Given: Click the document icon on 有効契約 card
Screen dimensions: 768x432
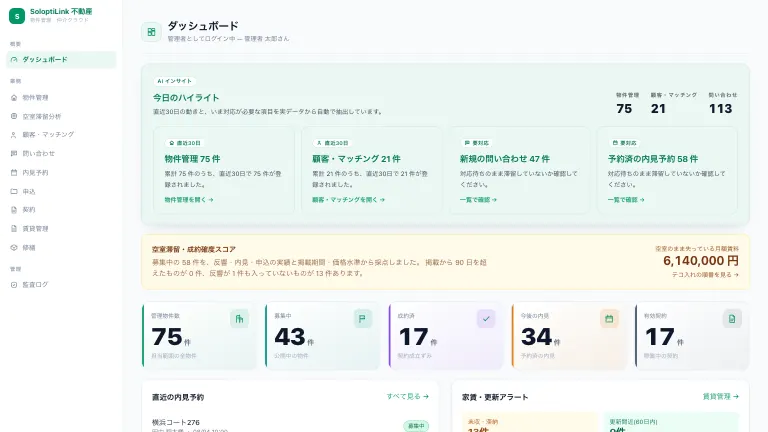Looking at the screenshot, I should (x=732, y=319).
